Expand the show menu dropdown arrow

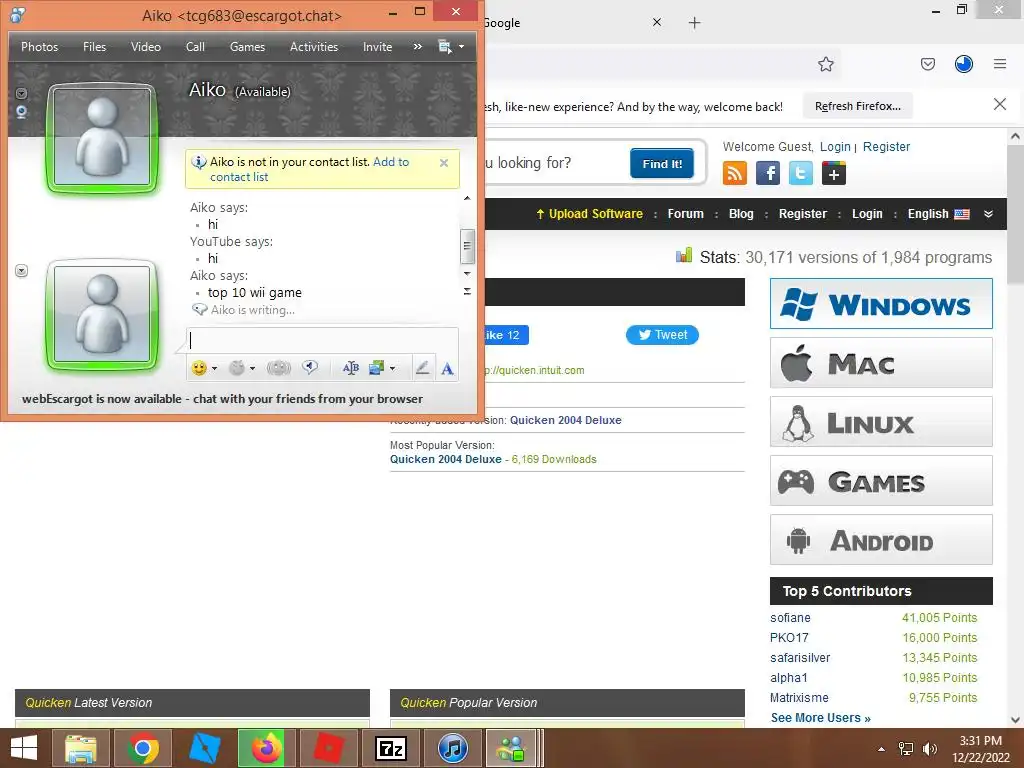coord(462,47)
